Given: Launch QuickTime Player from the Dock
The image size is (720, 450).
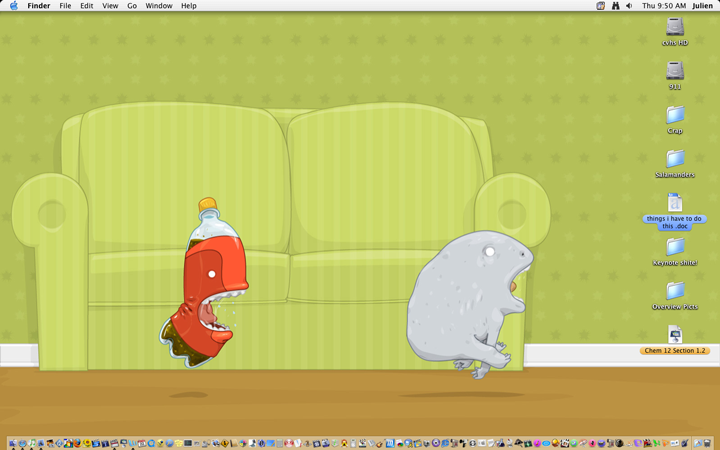Looking at the screenshot, I should (x=151, y=443).
